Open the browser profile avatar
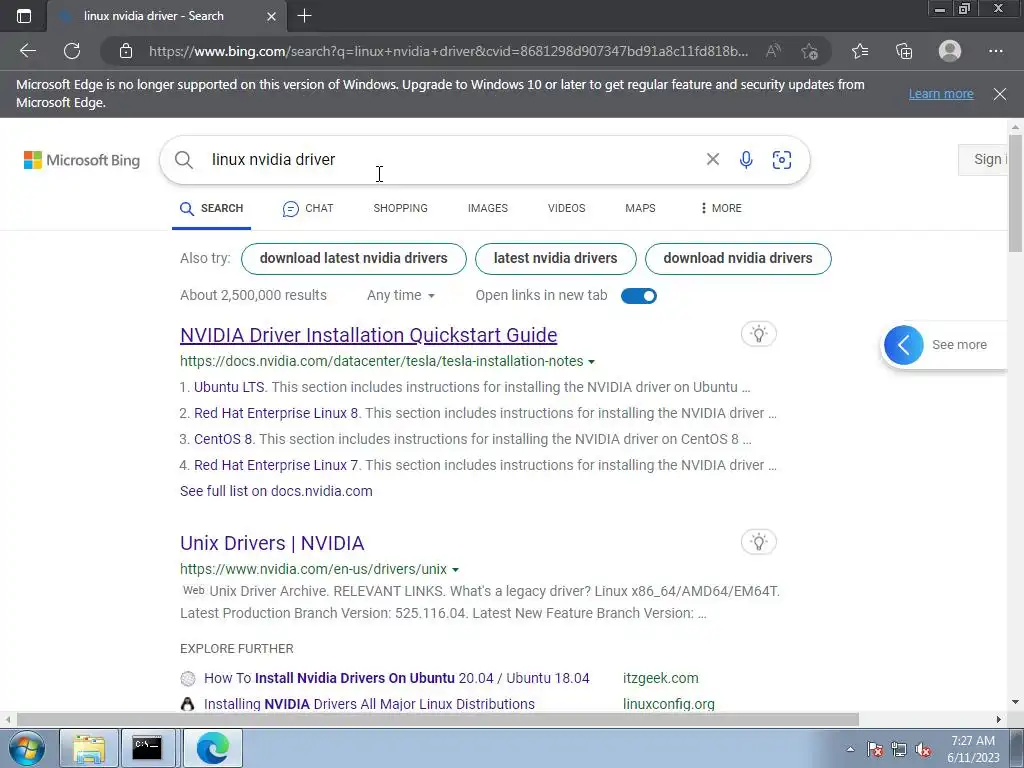The width and height of the screenshot is (1024, 768). pyautogui.click(x=950, y=51)
